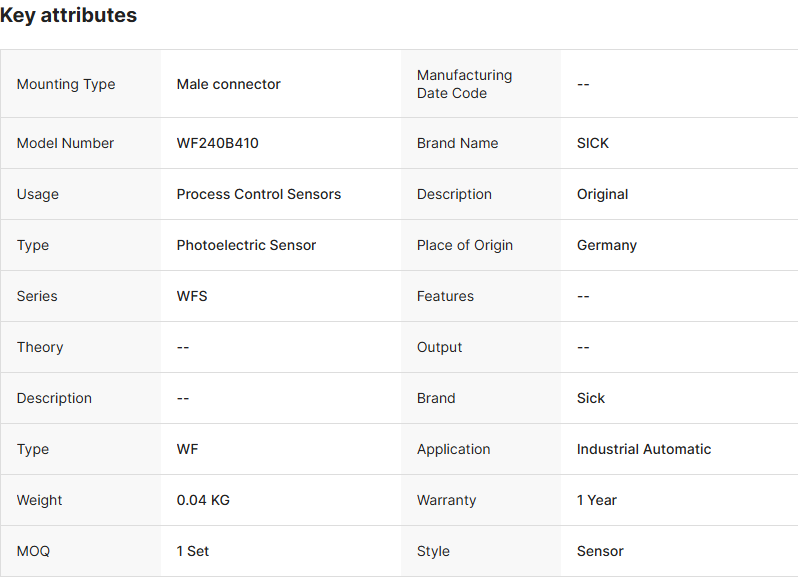Viewport: 798px width, 577px height.
Task: Select the WF240B410 model number value
Action: click(217, 143)
